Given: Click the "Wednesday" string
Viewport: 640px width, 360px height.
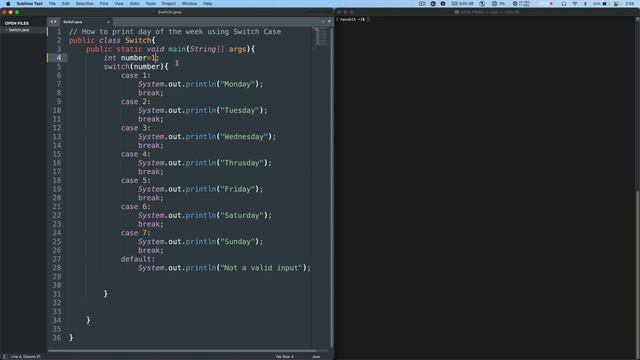Looking at the screenshot, I should (244, 137).
